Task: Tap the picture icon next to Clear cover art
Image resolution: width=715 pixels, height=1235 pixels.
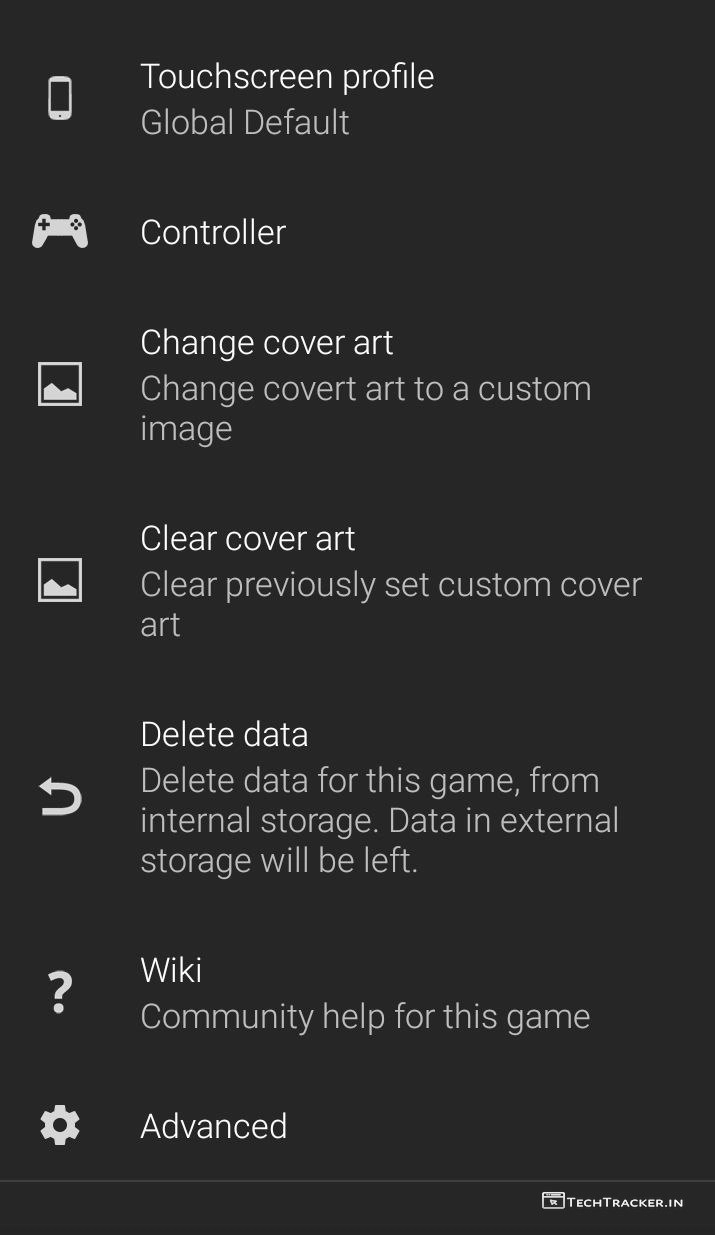Action: (x=60, y=580)
